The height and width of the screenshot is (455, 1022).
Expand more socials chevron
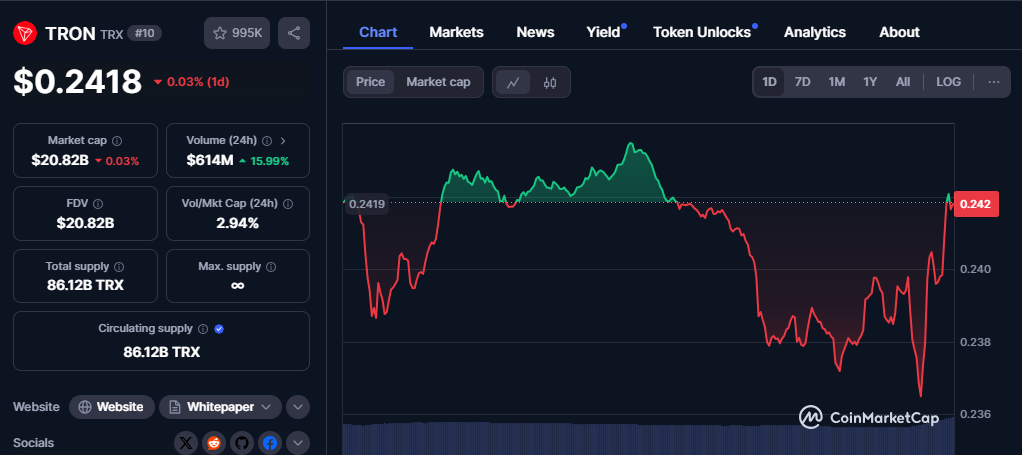pos(298,443)
